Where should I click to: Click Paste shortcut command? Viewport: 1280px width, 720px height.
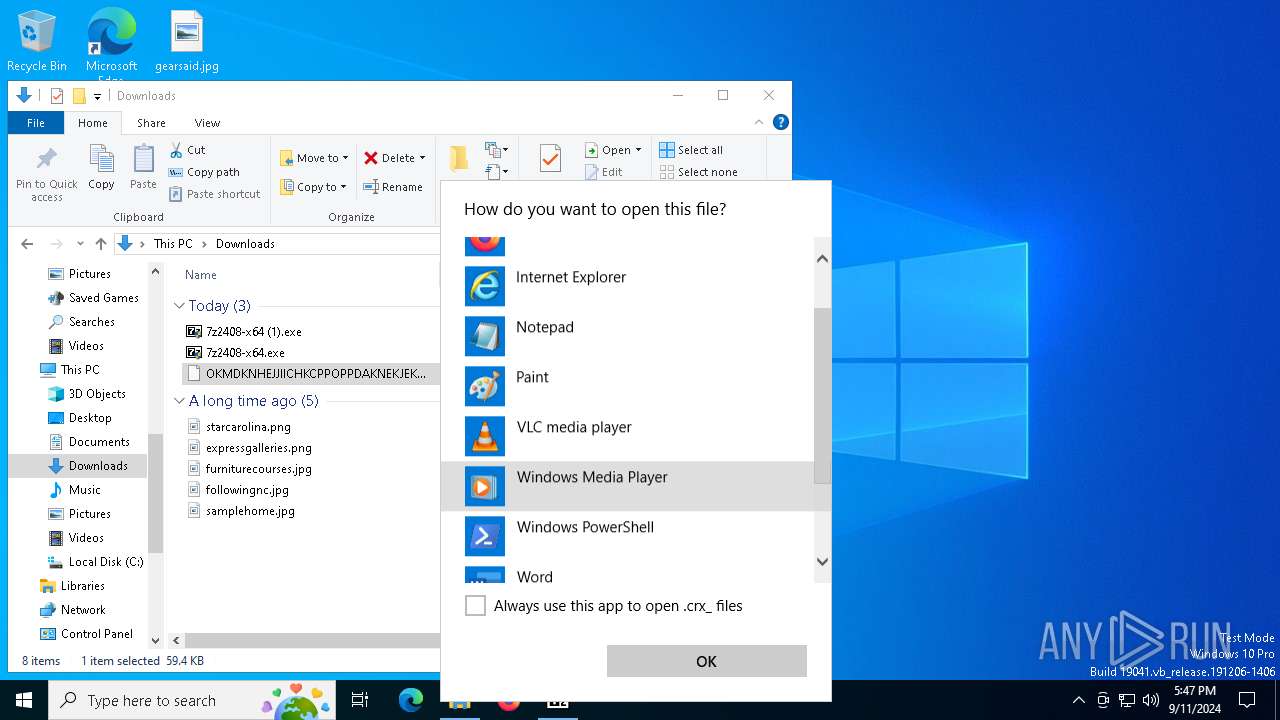[214, 194]
